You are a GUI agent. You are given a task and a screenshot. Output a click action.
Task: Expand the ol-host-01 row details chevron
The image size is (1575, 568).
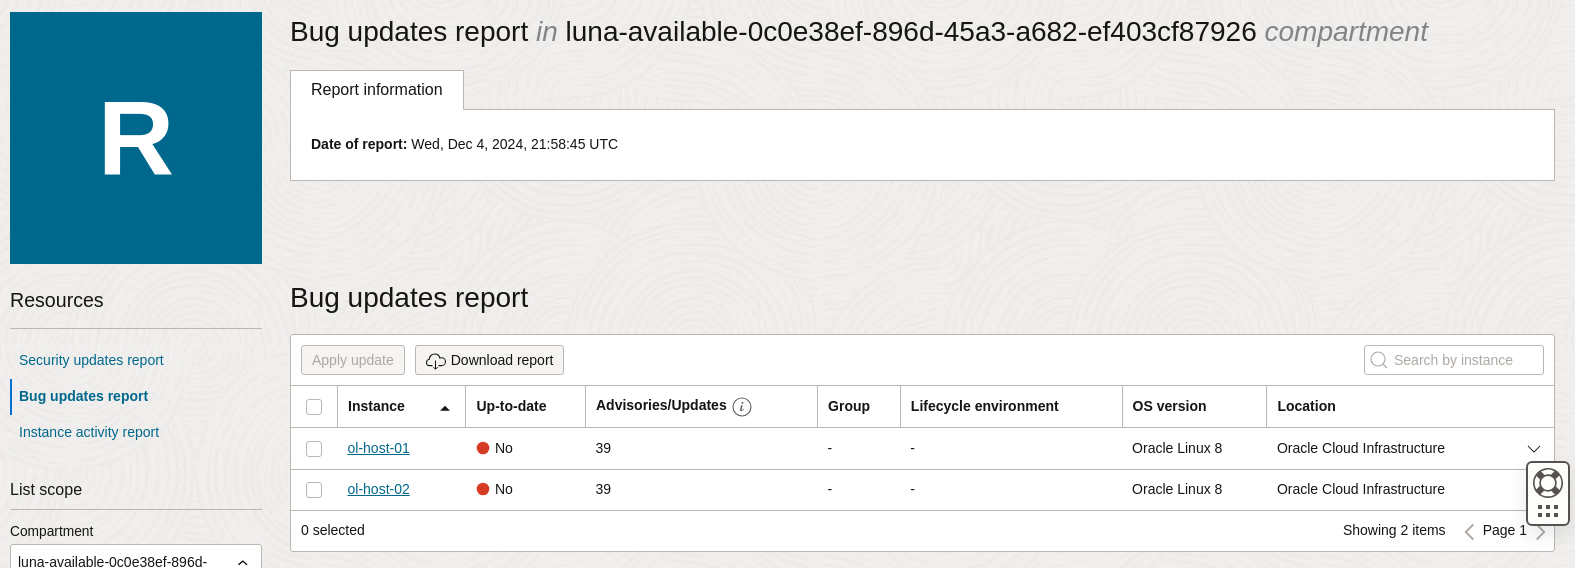tap(1534, 449)
